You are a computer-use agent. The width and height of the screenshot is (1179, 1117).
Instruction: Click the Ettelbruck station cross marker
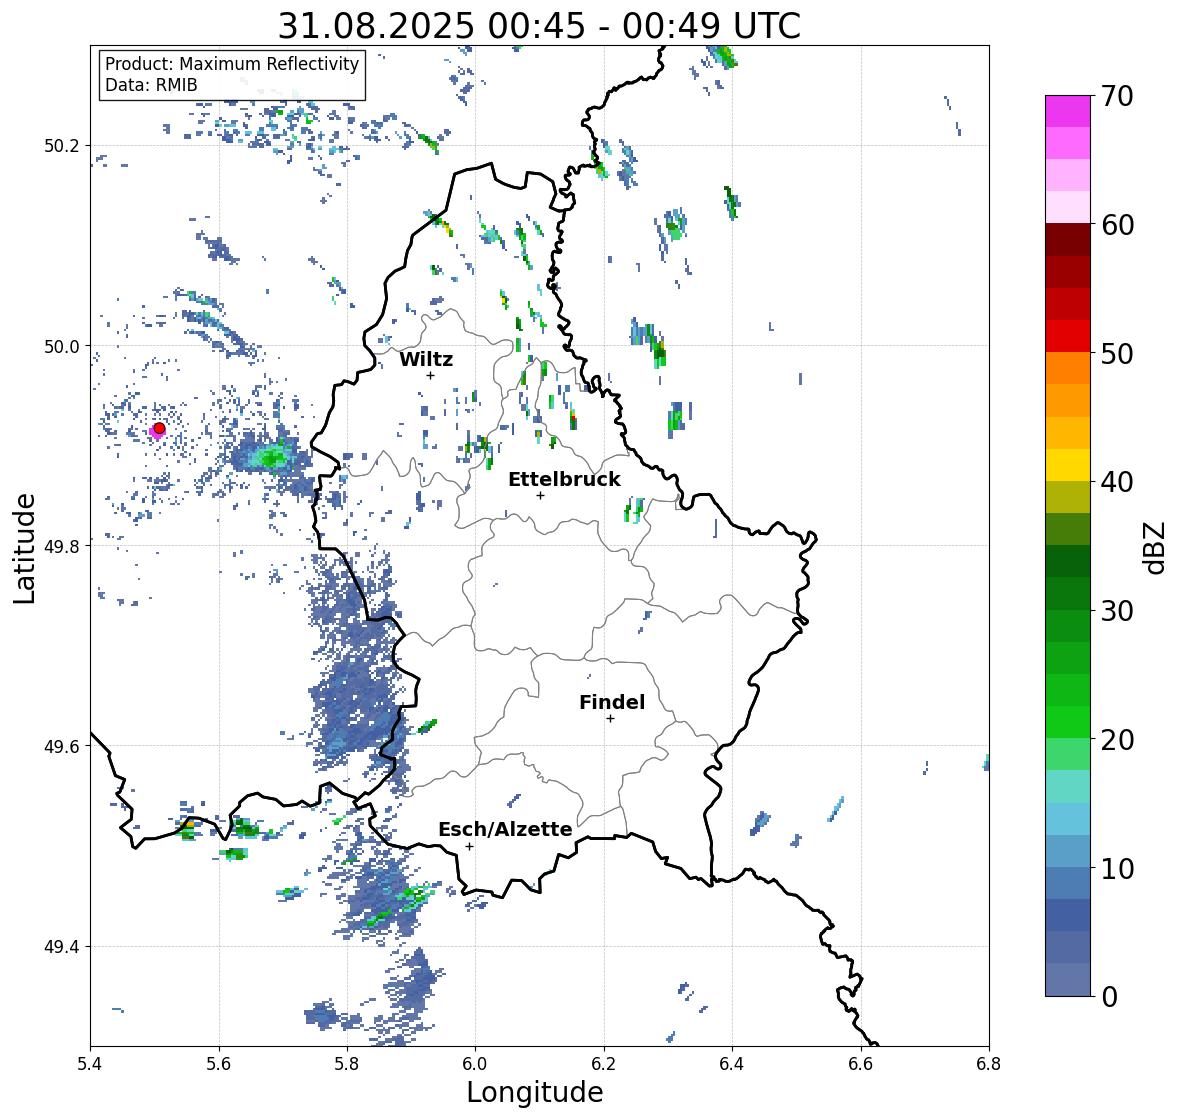click(540, 495)
